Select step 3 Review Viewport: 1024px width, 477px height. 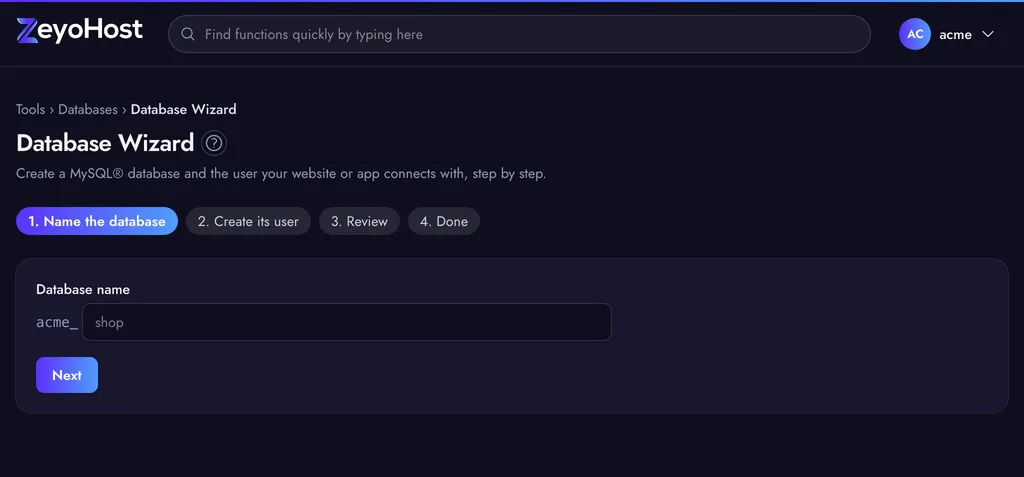coord(359,222)
